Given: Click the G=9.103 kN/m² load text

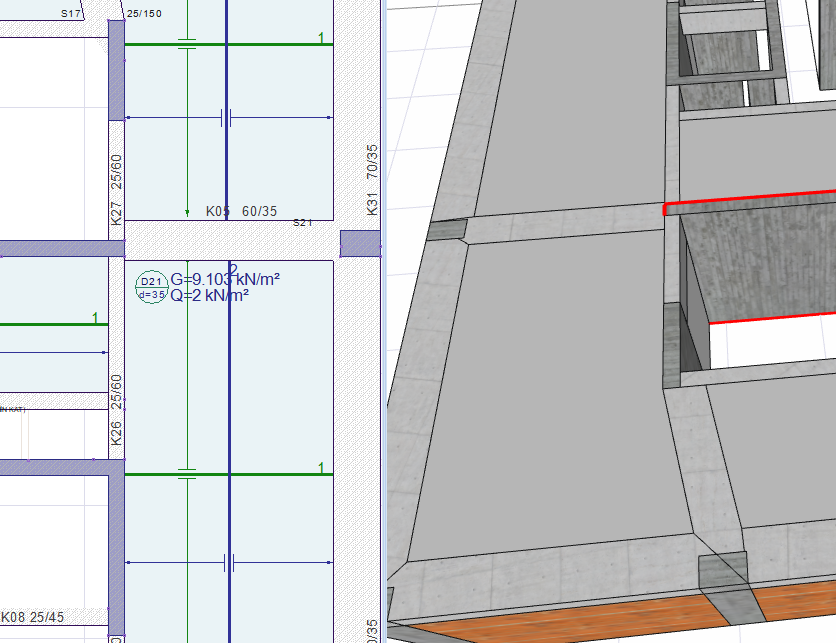Looking at the screenshot, I should [224, 280].
